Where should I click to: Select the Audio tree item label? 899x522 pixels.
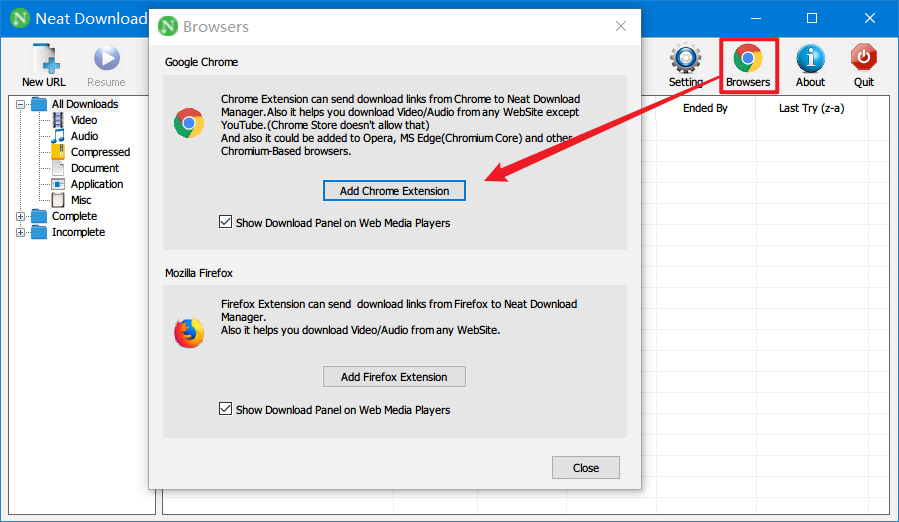(x=84, y=136)
